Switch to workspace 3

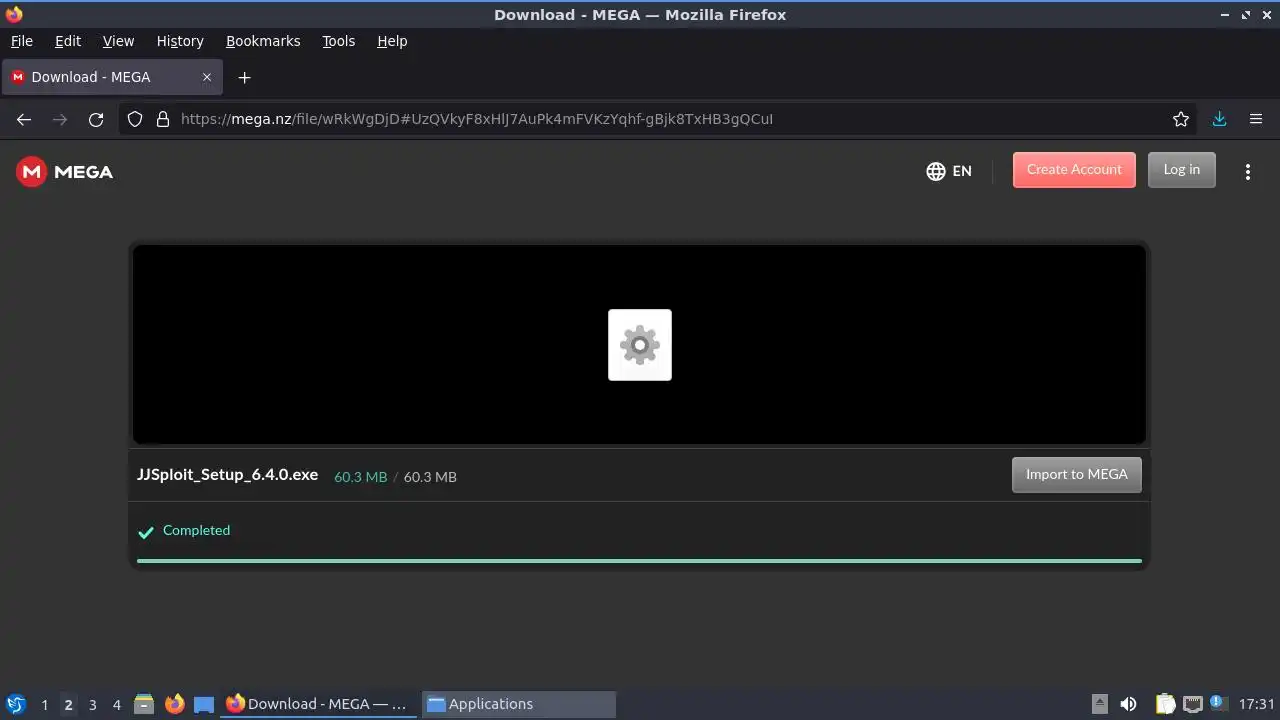[x=92, y=704]
